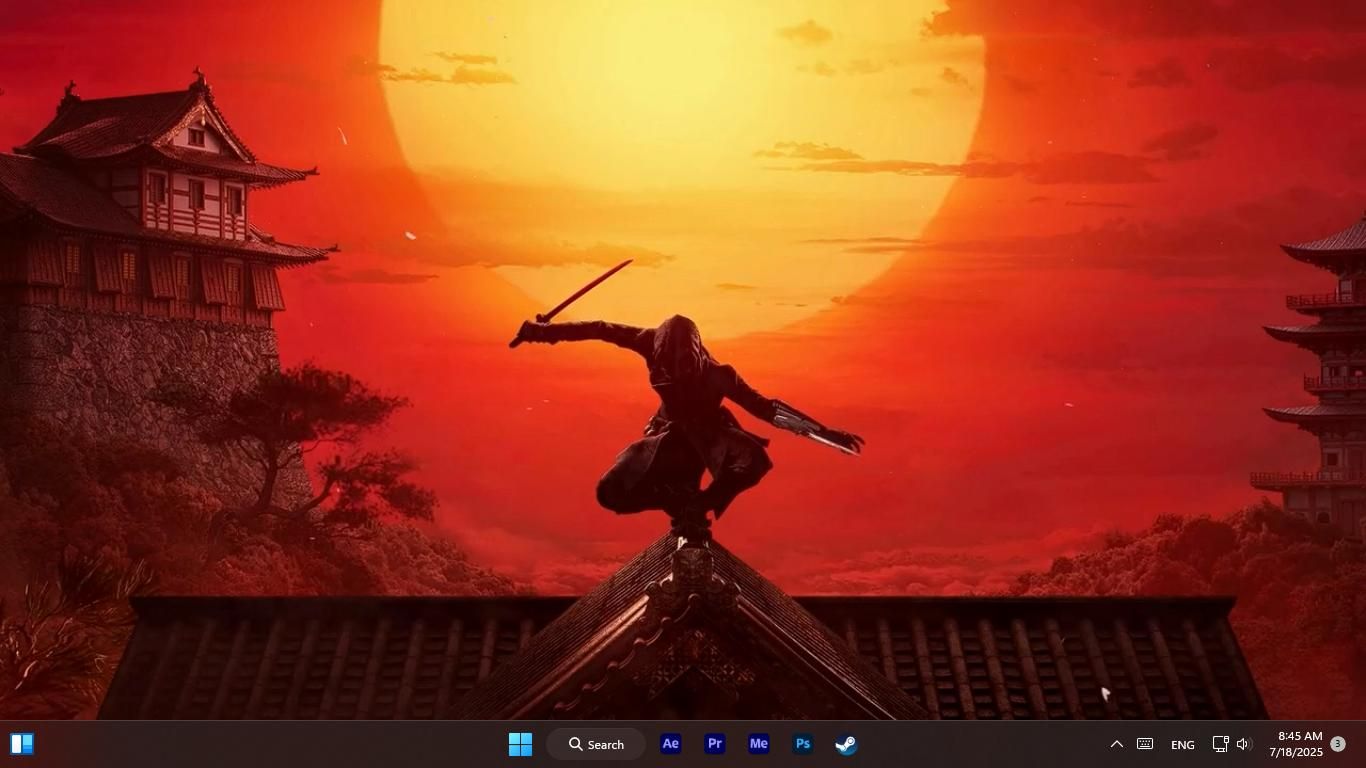Switch input language via ENG indicator
This screenshot has height=768, width=1366.
point(1183,745)
